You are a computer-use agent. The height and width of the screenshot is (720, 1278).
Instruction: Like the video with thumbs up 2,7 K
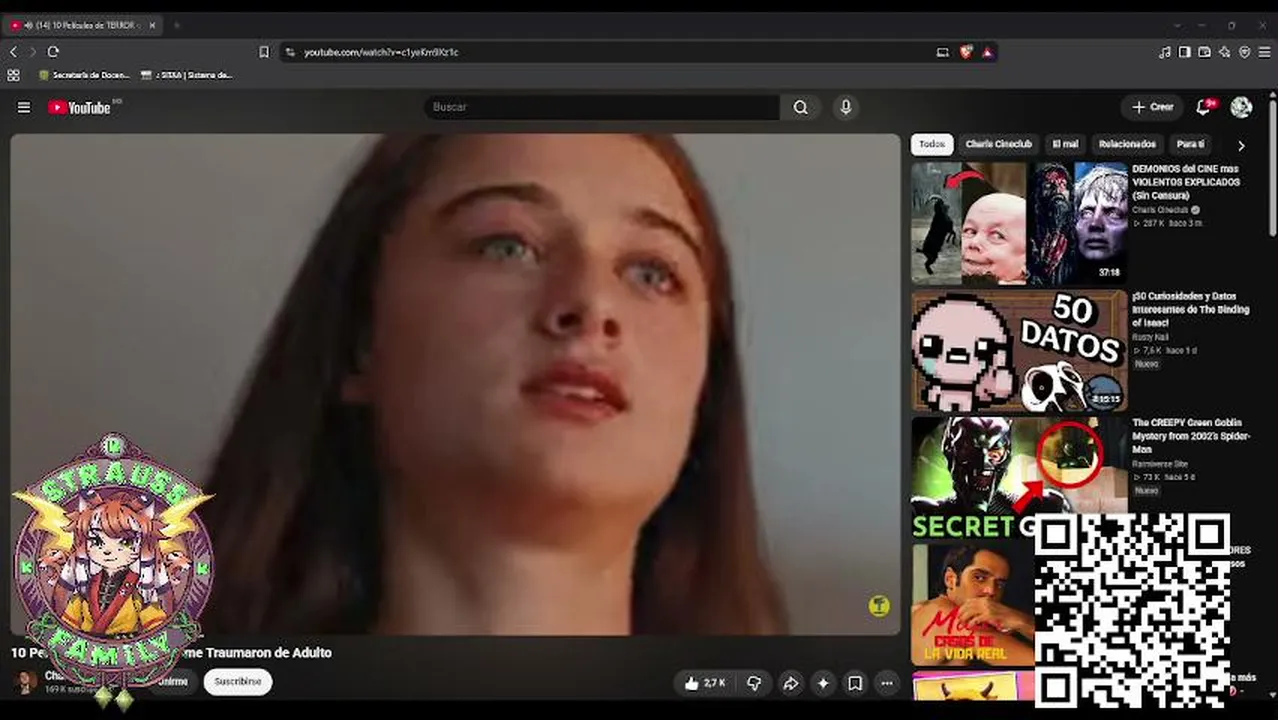click(705, 683)
